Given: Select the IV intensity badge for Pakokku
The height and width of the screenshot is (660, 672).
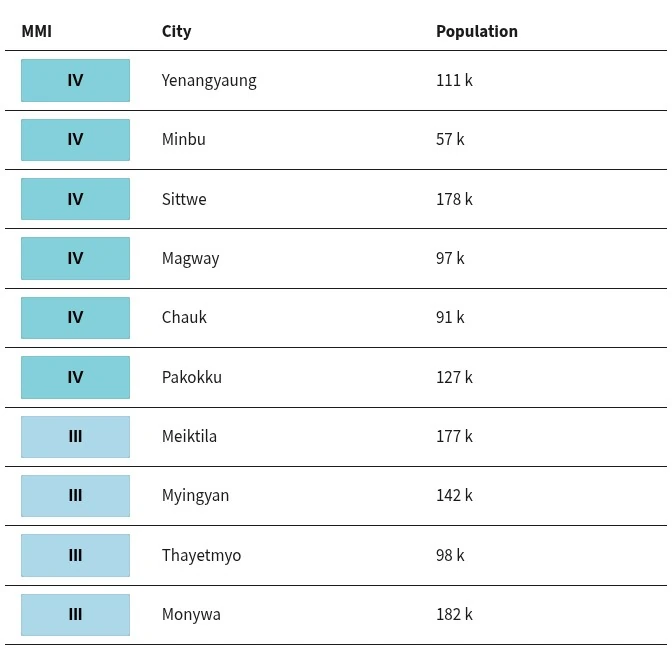Looking at the screenshot, I should 75,378.
